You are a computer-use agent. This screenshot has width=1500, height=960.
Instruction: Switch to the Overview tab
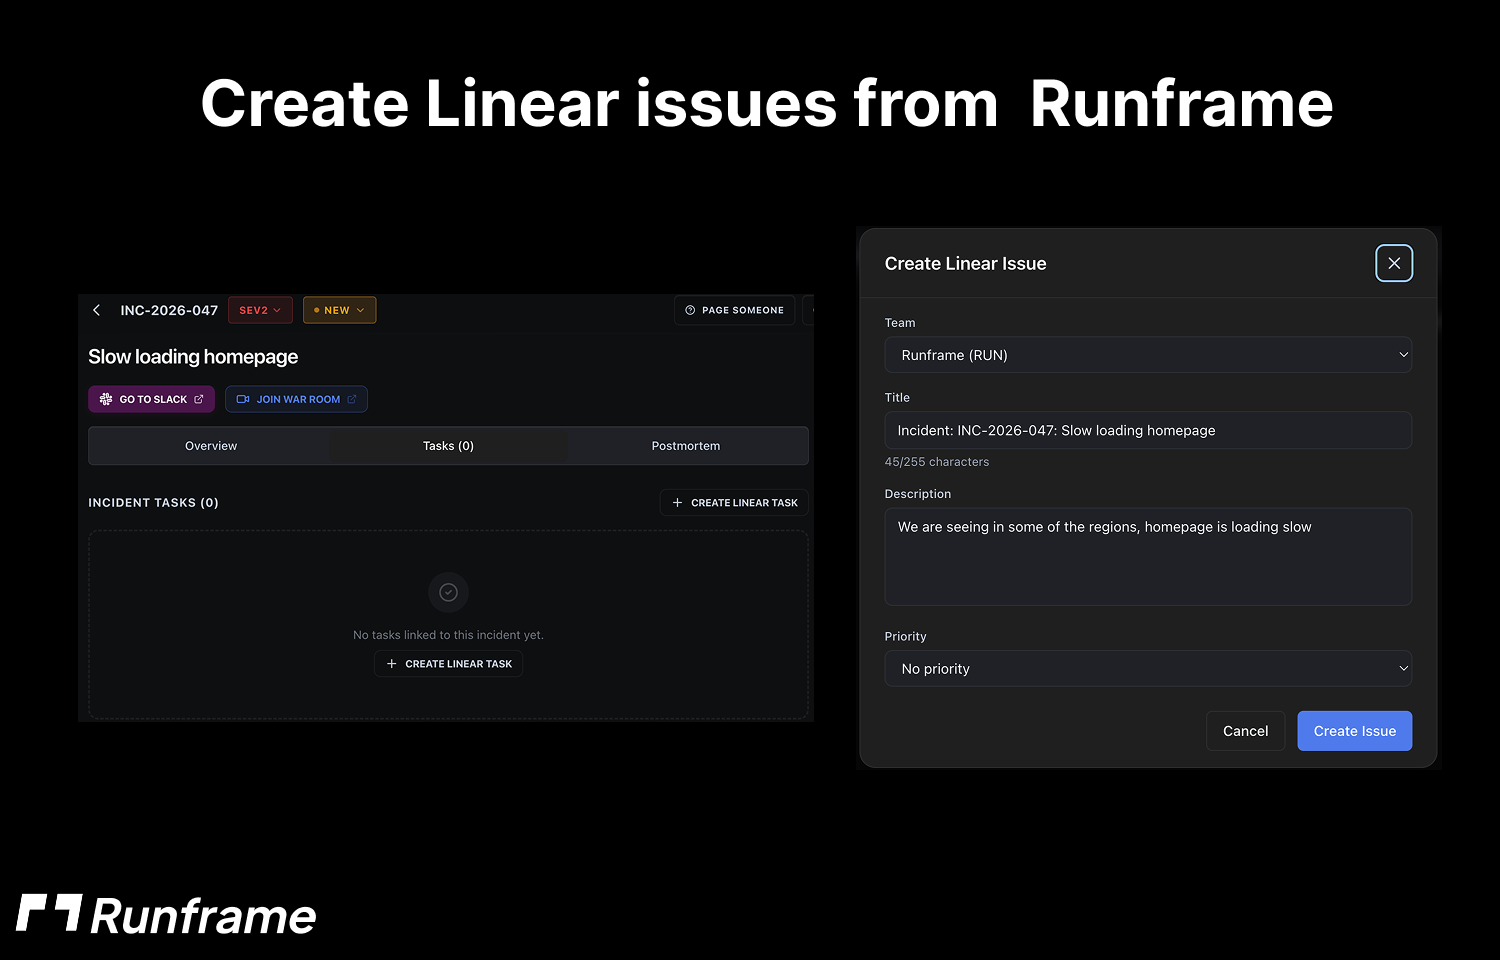coord(211,446)
